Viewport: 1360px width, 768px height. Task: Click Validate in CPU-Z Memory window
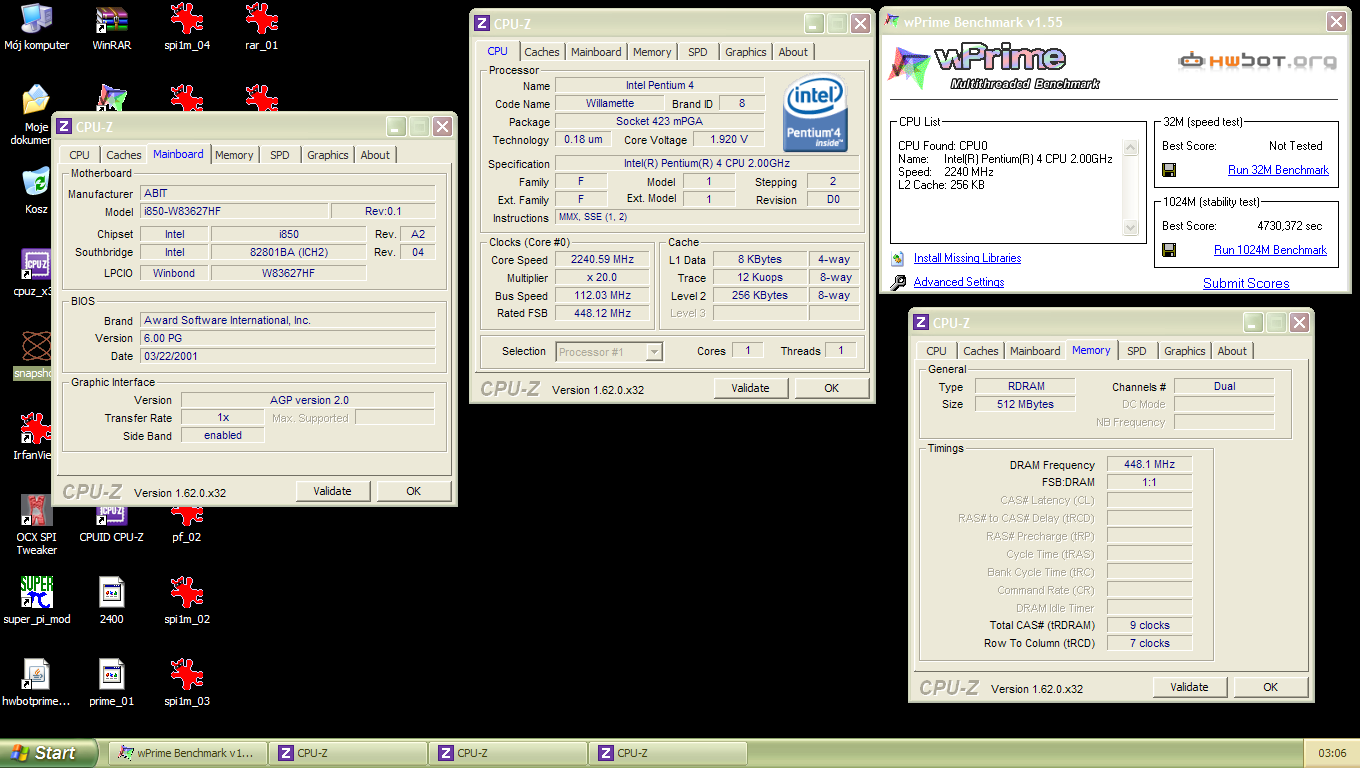1190,687
